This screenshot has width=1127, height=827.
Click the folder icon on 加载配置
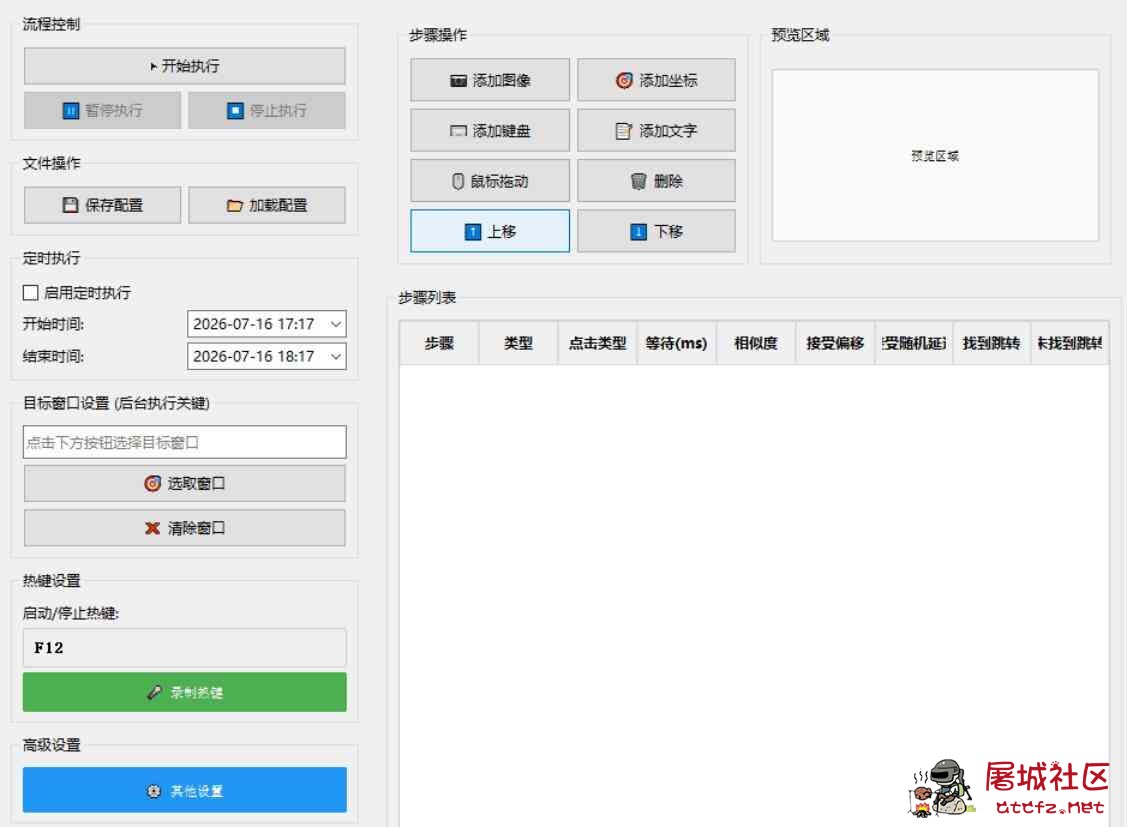[234, 205]
